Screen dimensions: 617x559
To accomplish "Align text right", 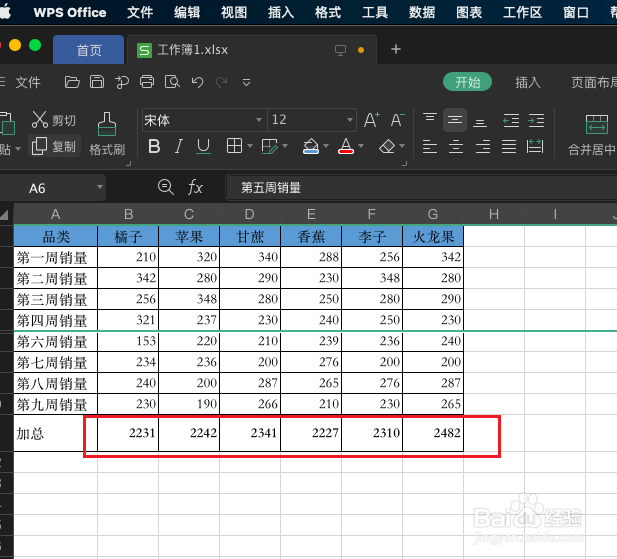I will [x=483, y=146].
